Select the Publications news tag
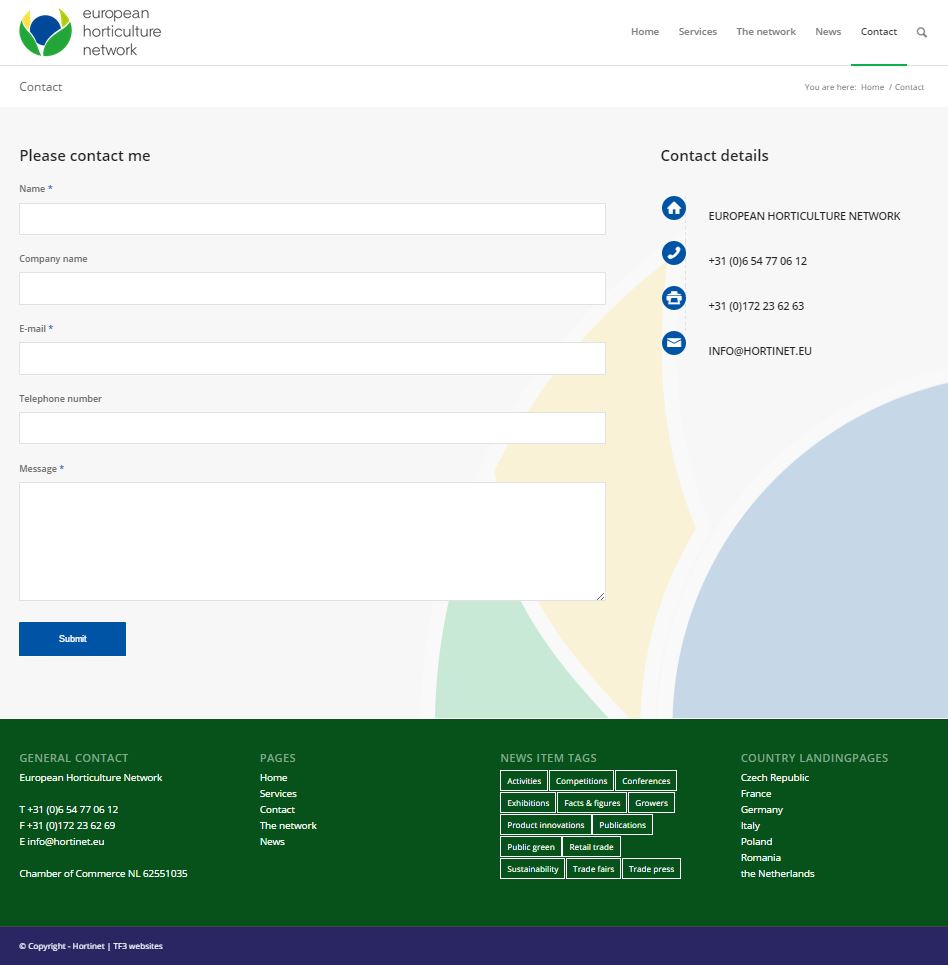948x965 pixels. click(622, 825)
